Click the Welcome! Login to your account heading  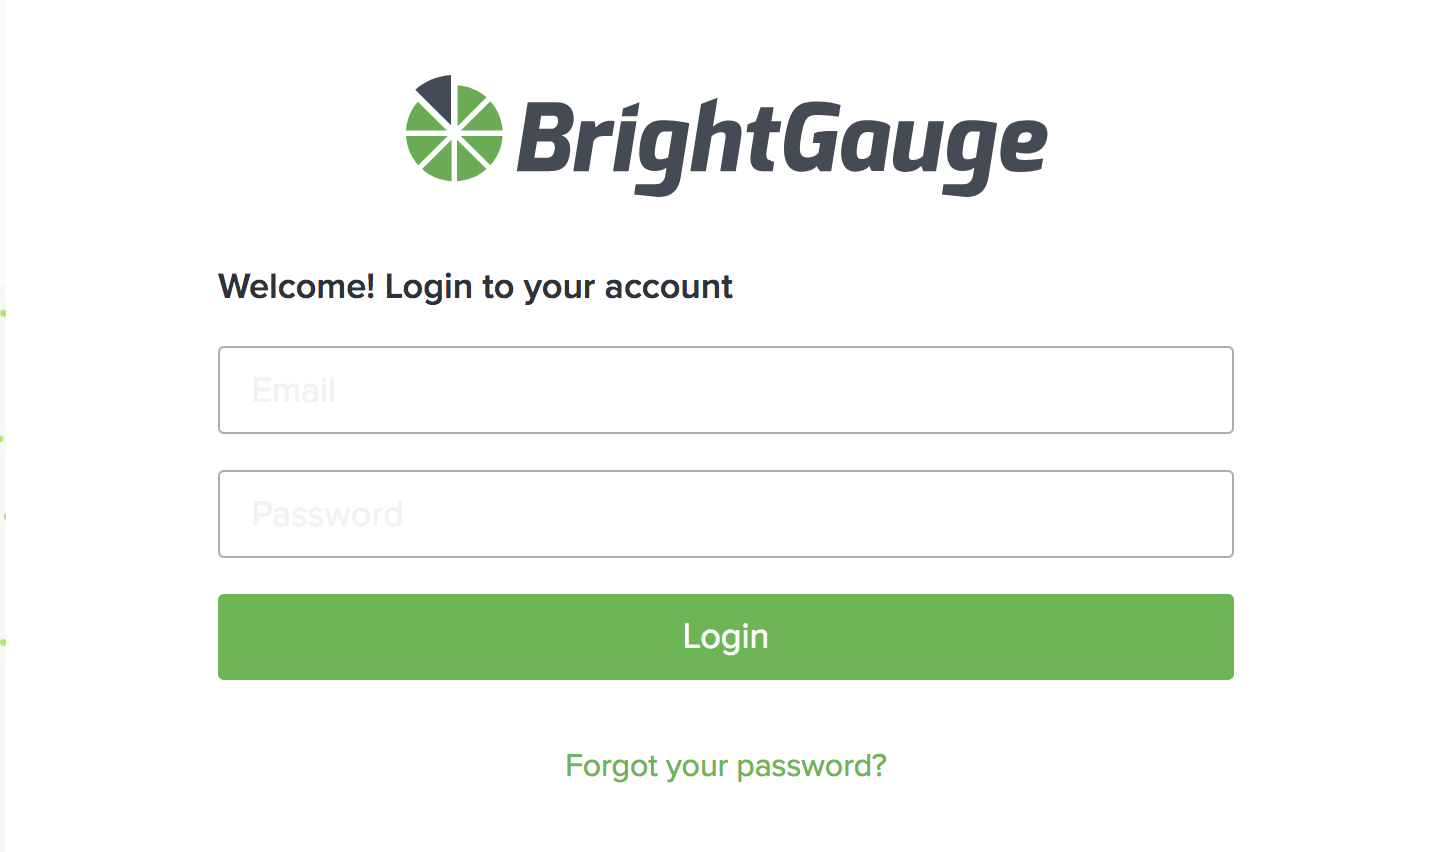475,288
